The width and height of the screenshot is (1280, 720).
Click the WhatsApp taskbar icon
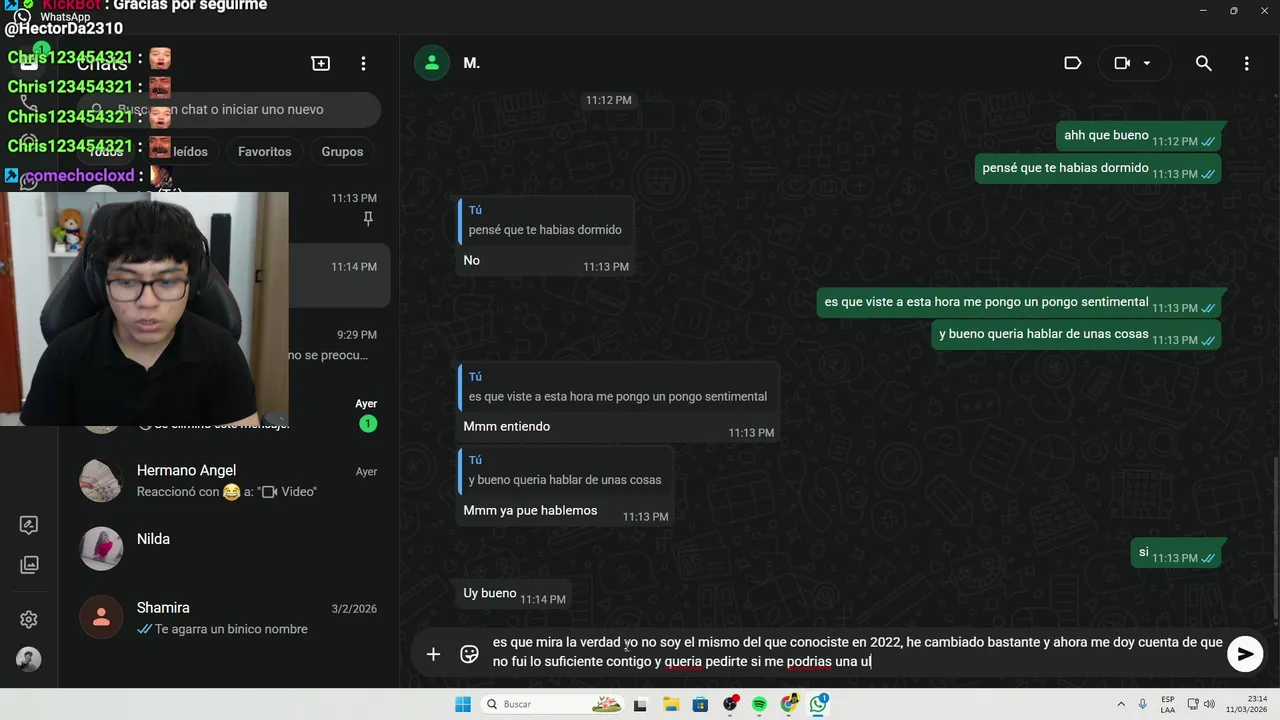click(819, 704)
